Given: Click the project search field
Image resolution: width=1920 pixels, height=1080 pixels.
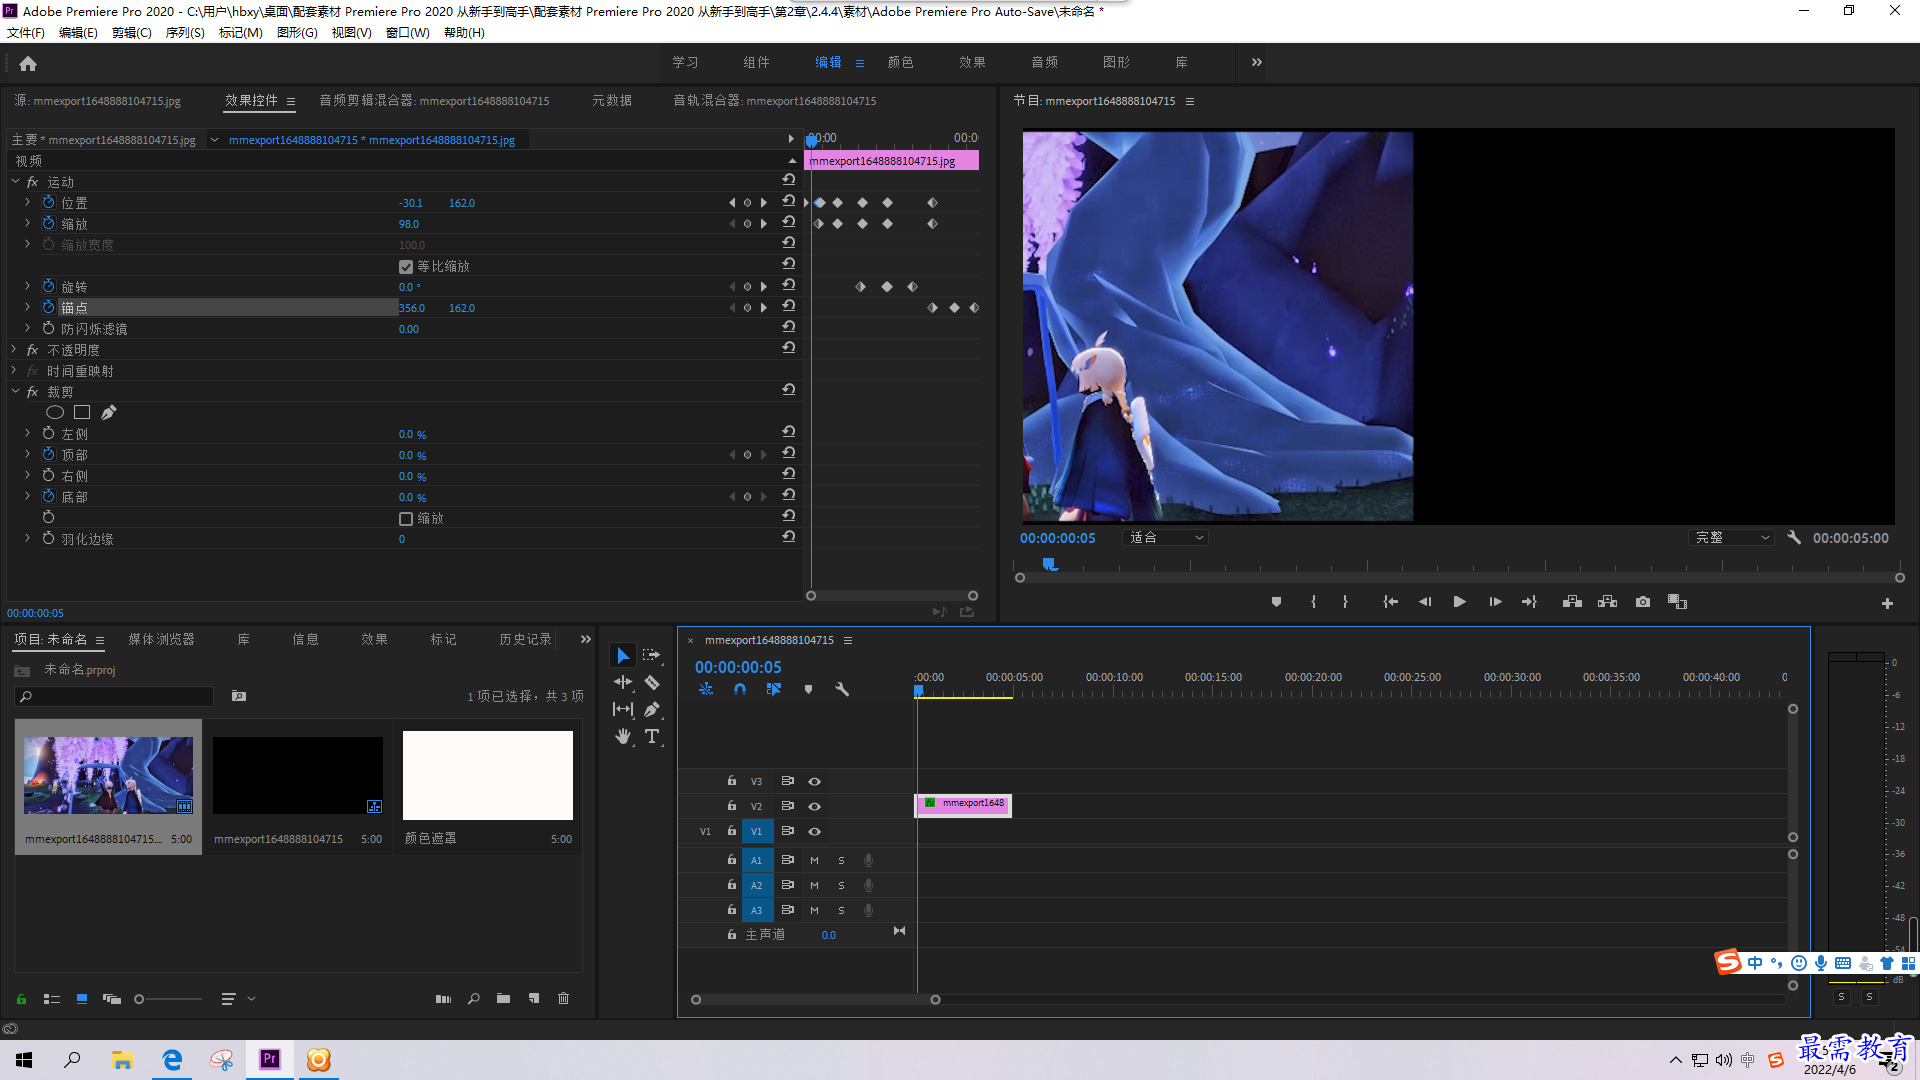Looking at the screenshot, I should click(115, 696).
